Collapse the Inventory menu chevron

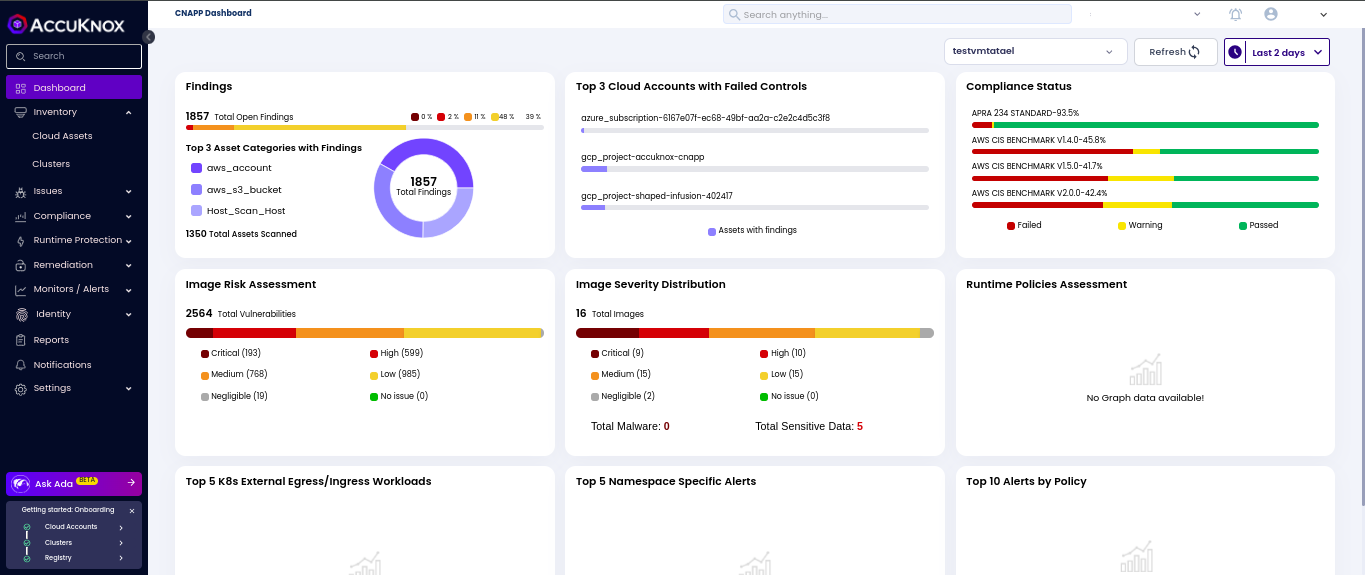[x=128, y=113]
